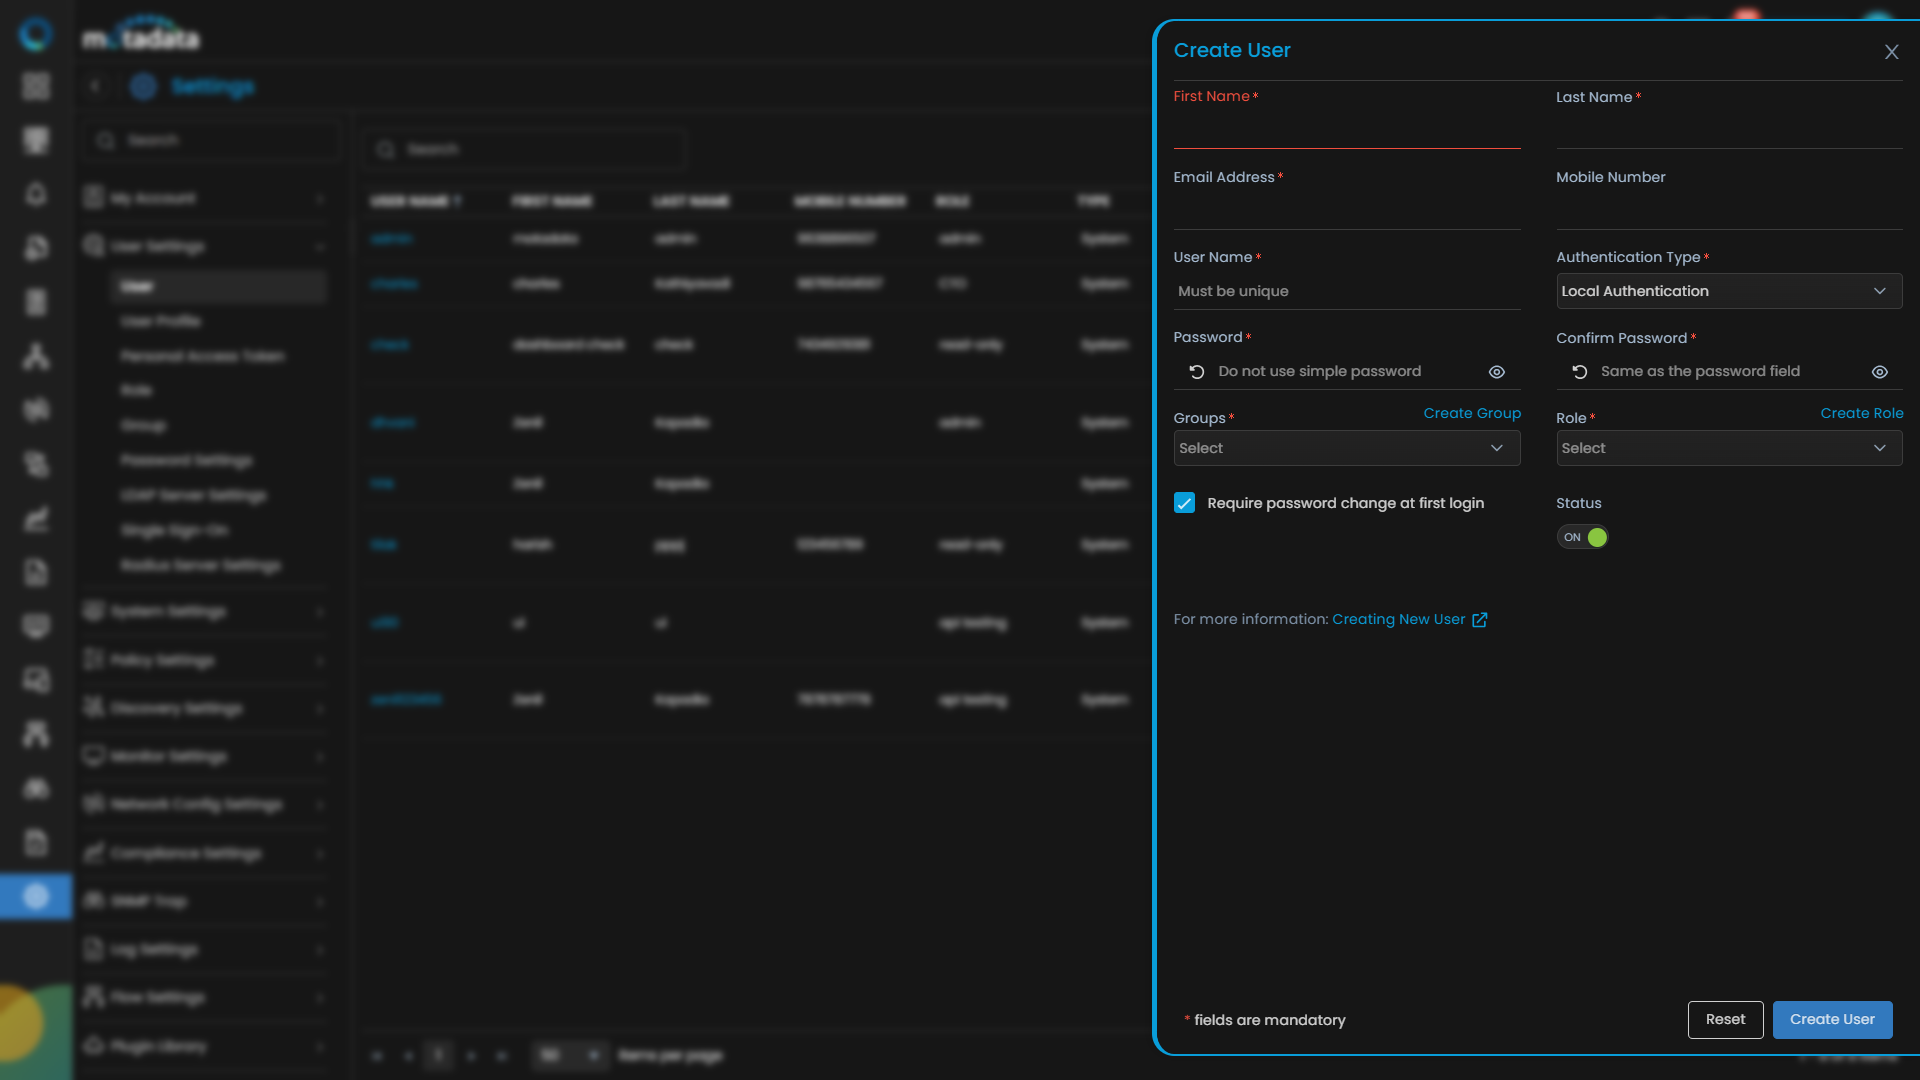Open the Authentication Type dropdown
Screen dimensions: 1920x1080
1728,291
